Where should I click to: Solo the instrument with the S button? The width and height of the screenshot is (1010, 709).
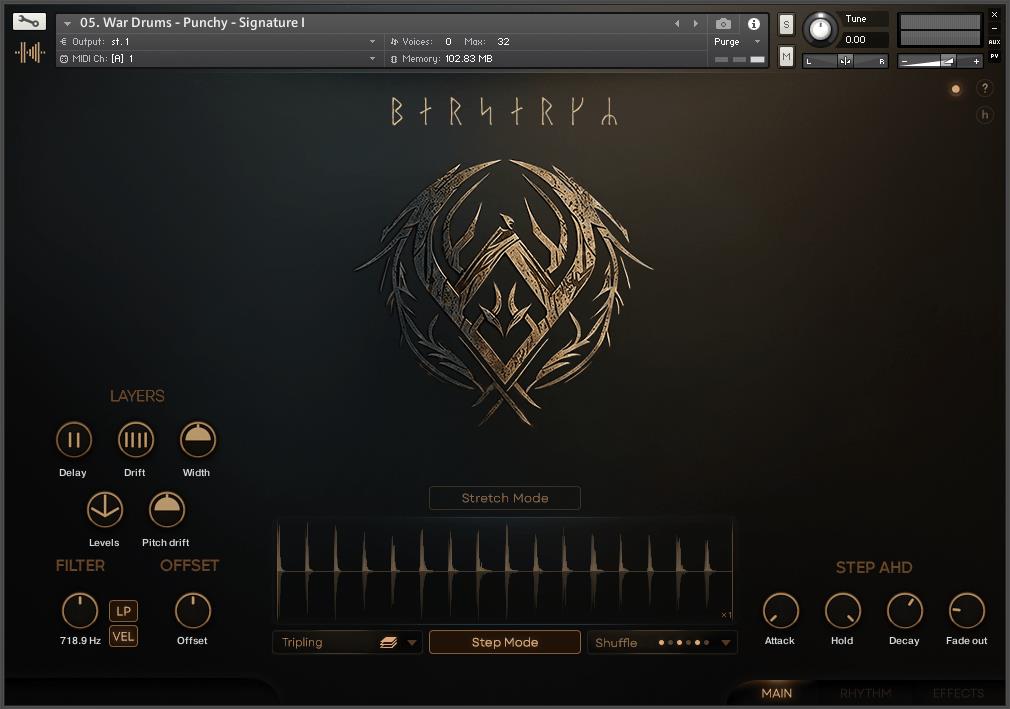point(786,24)
